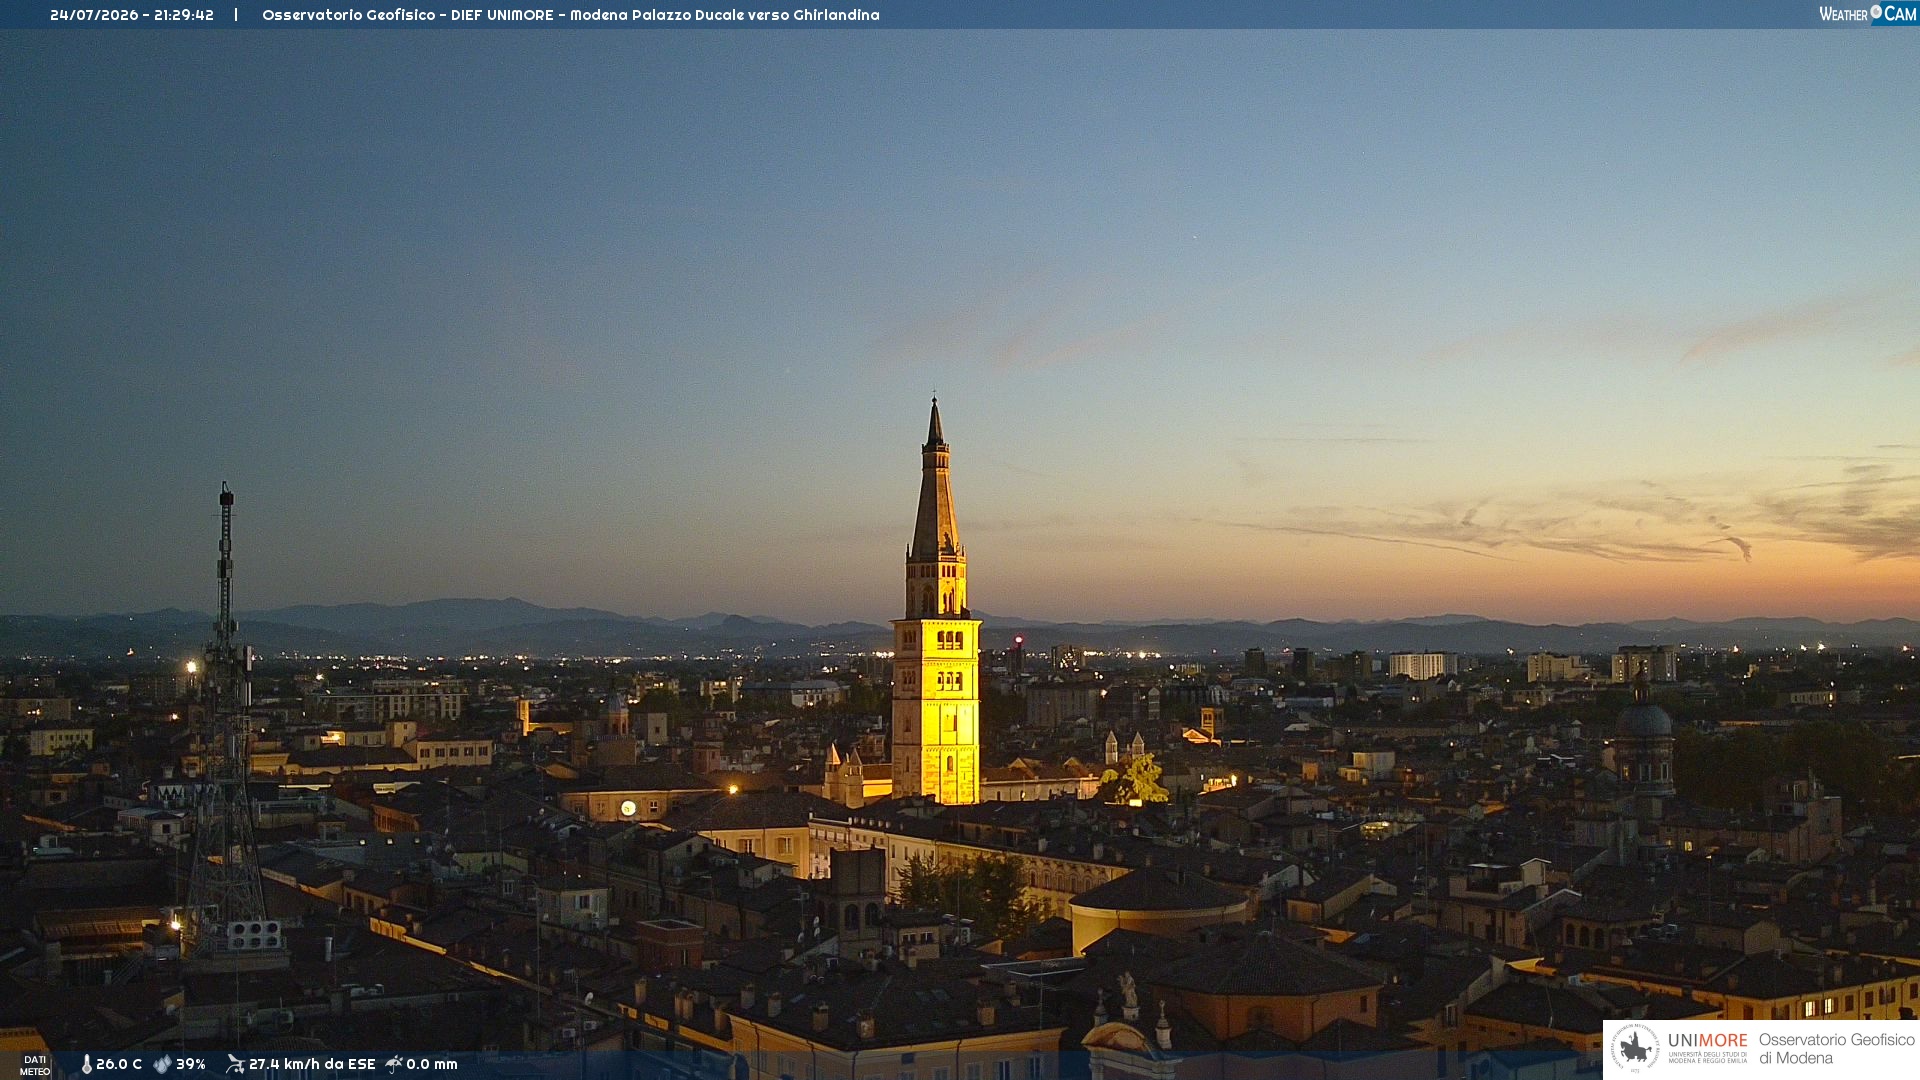Click the thermometer temperature icon
This screenshot has width=1920, height=1080.
tap(86, 1064)
